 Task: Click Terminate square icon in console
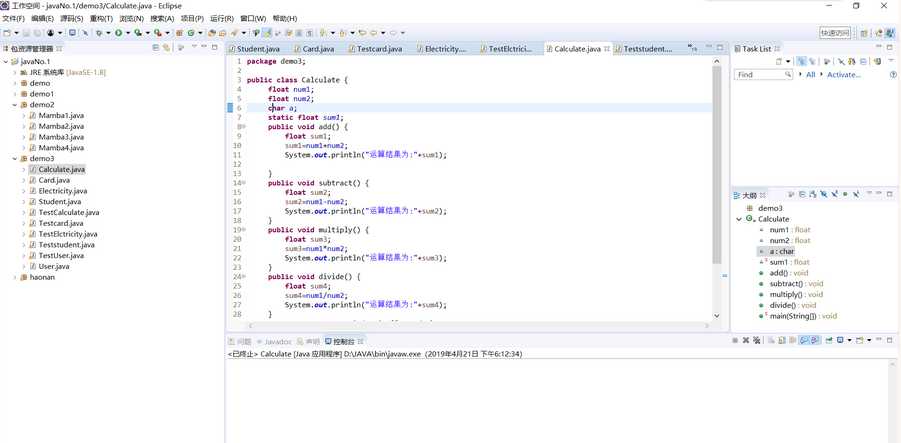pyautogui.click(x=735, y=340)
